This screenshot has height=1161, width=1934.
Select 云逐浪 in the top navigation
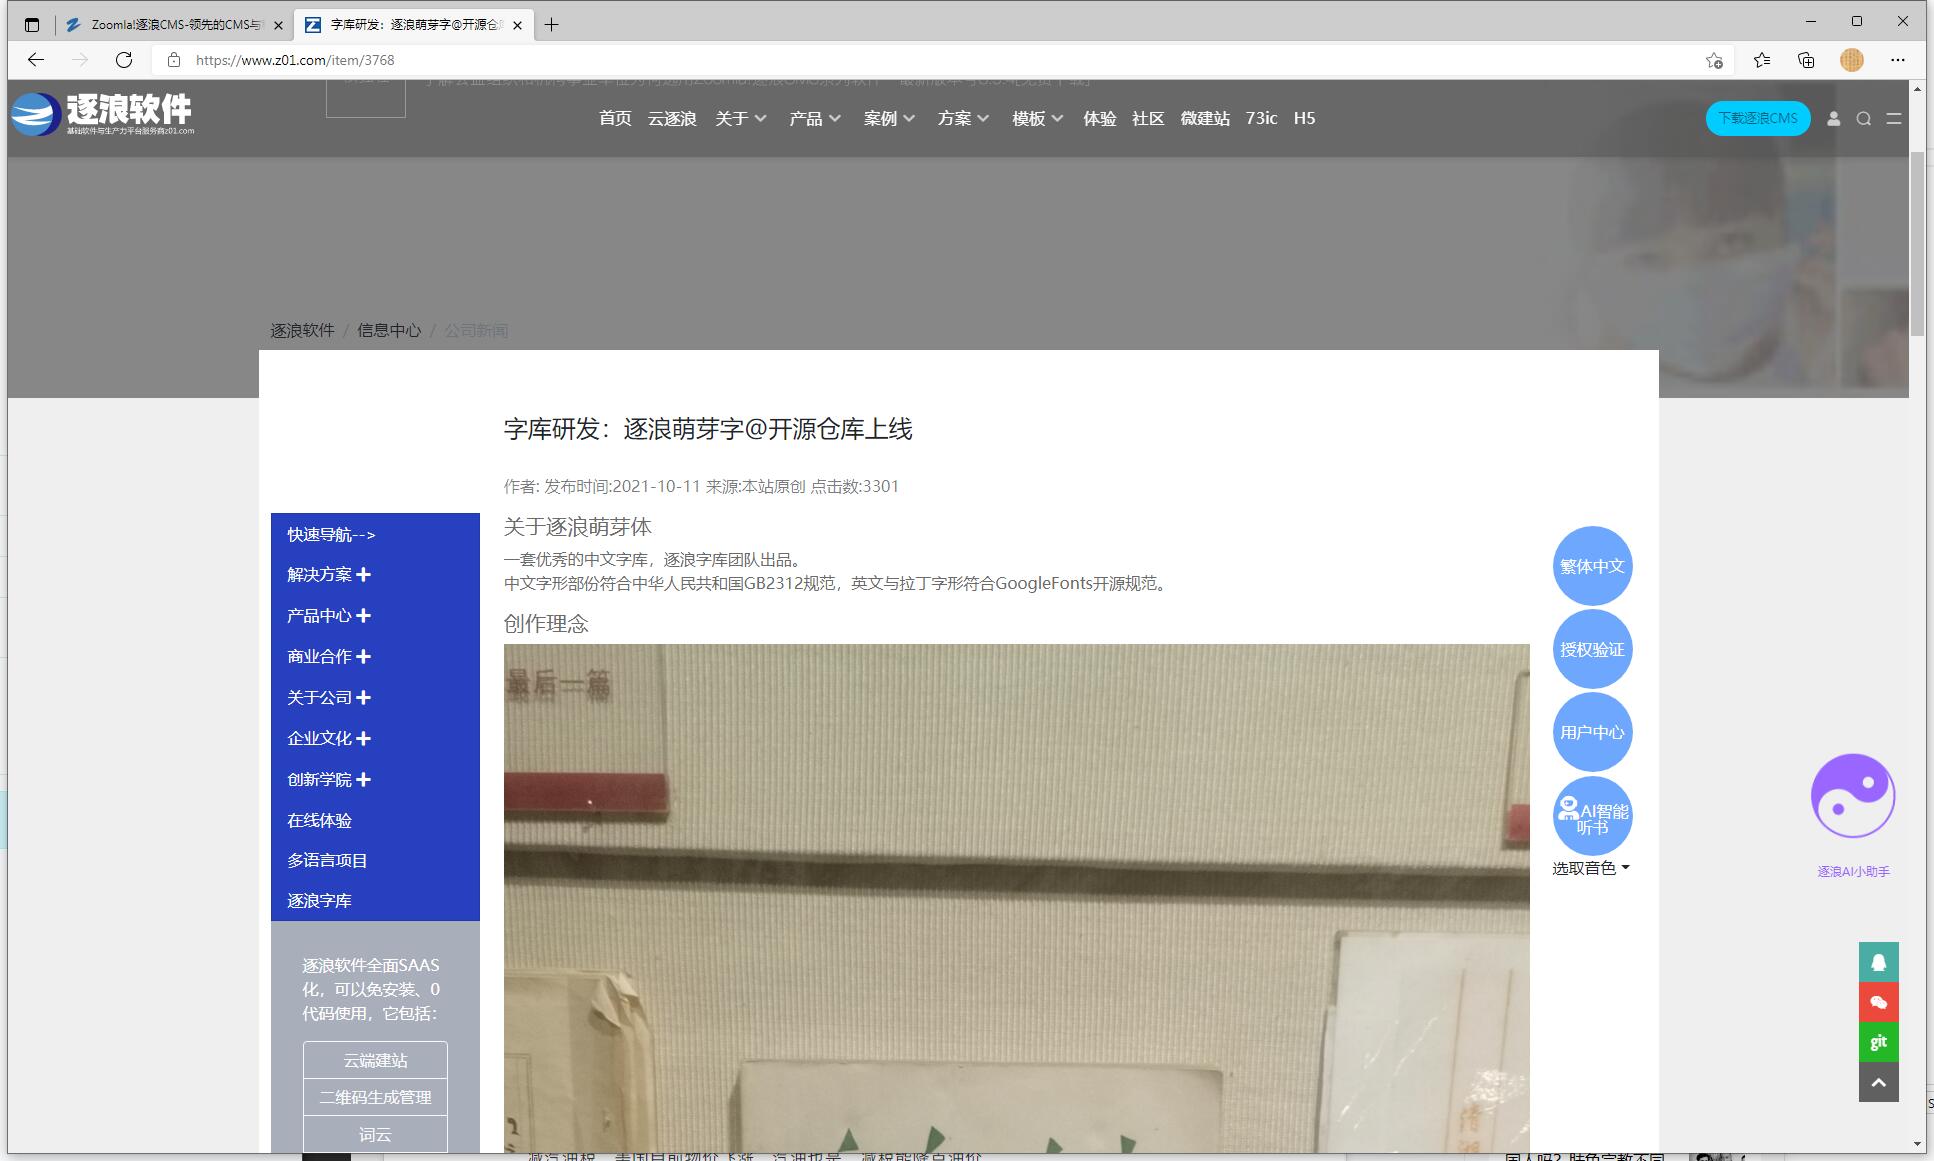coord(672,119)
